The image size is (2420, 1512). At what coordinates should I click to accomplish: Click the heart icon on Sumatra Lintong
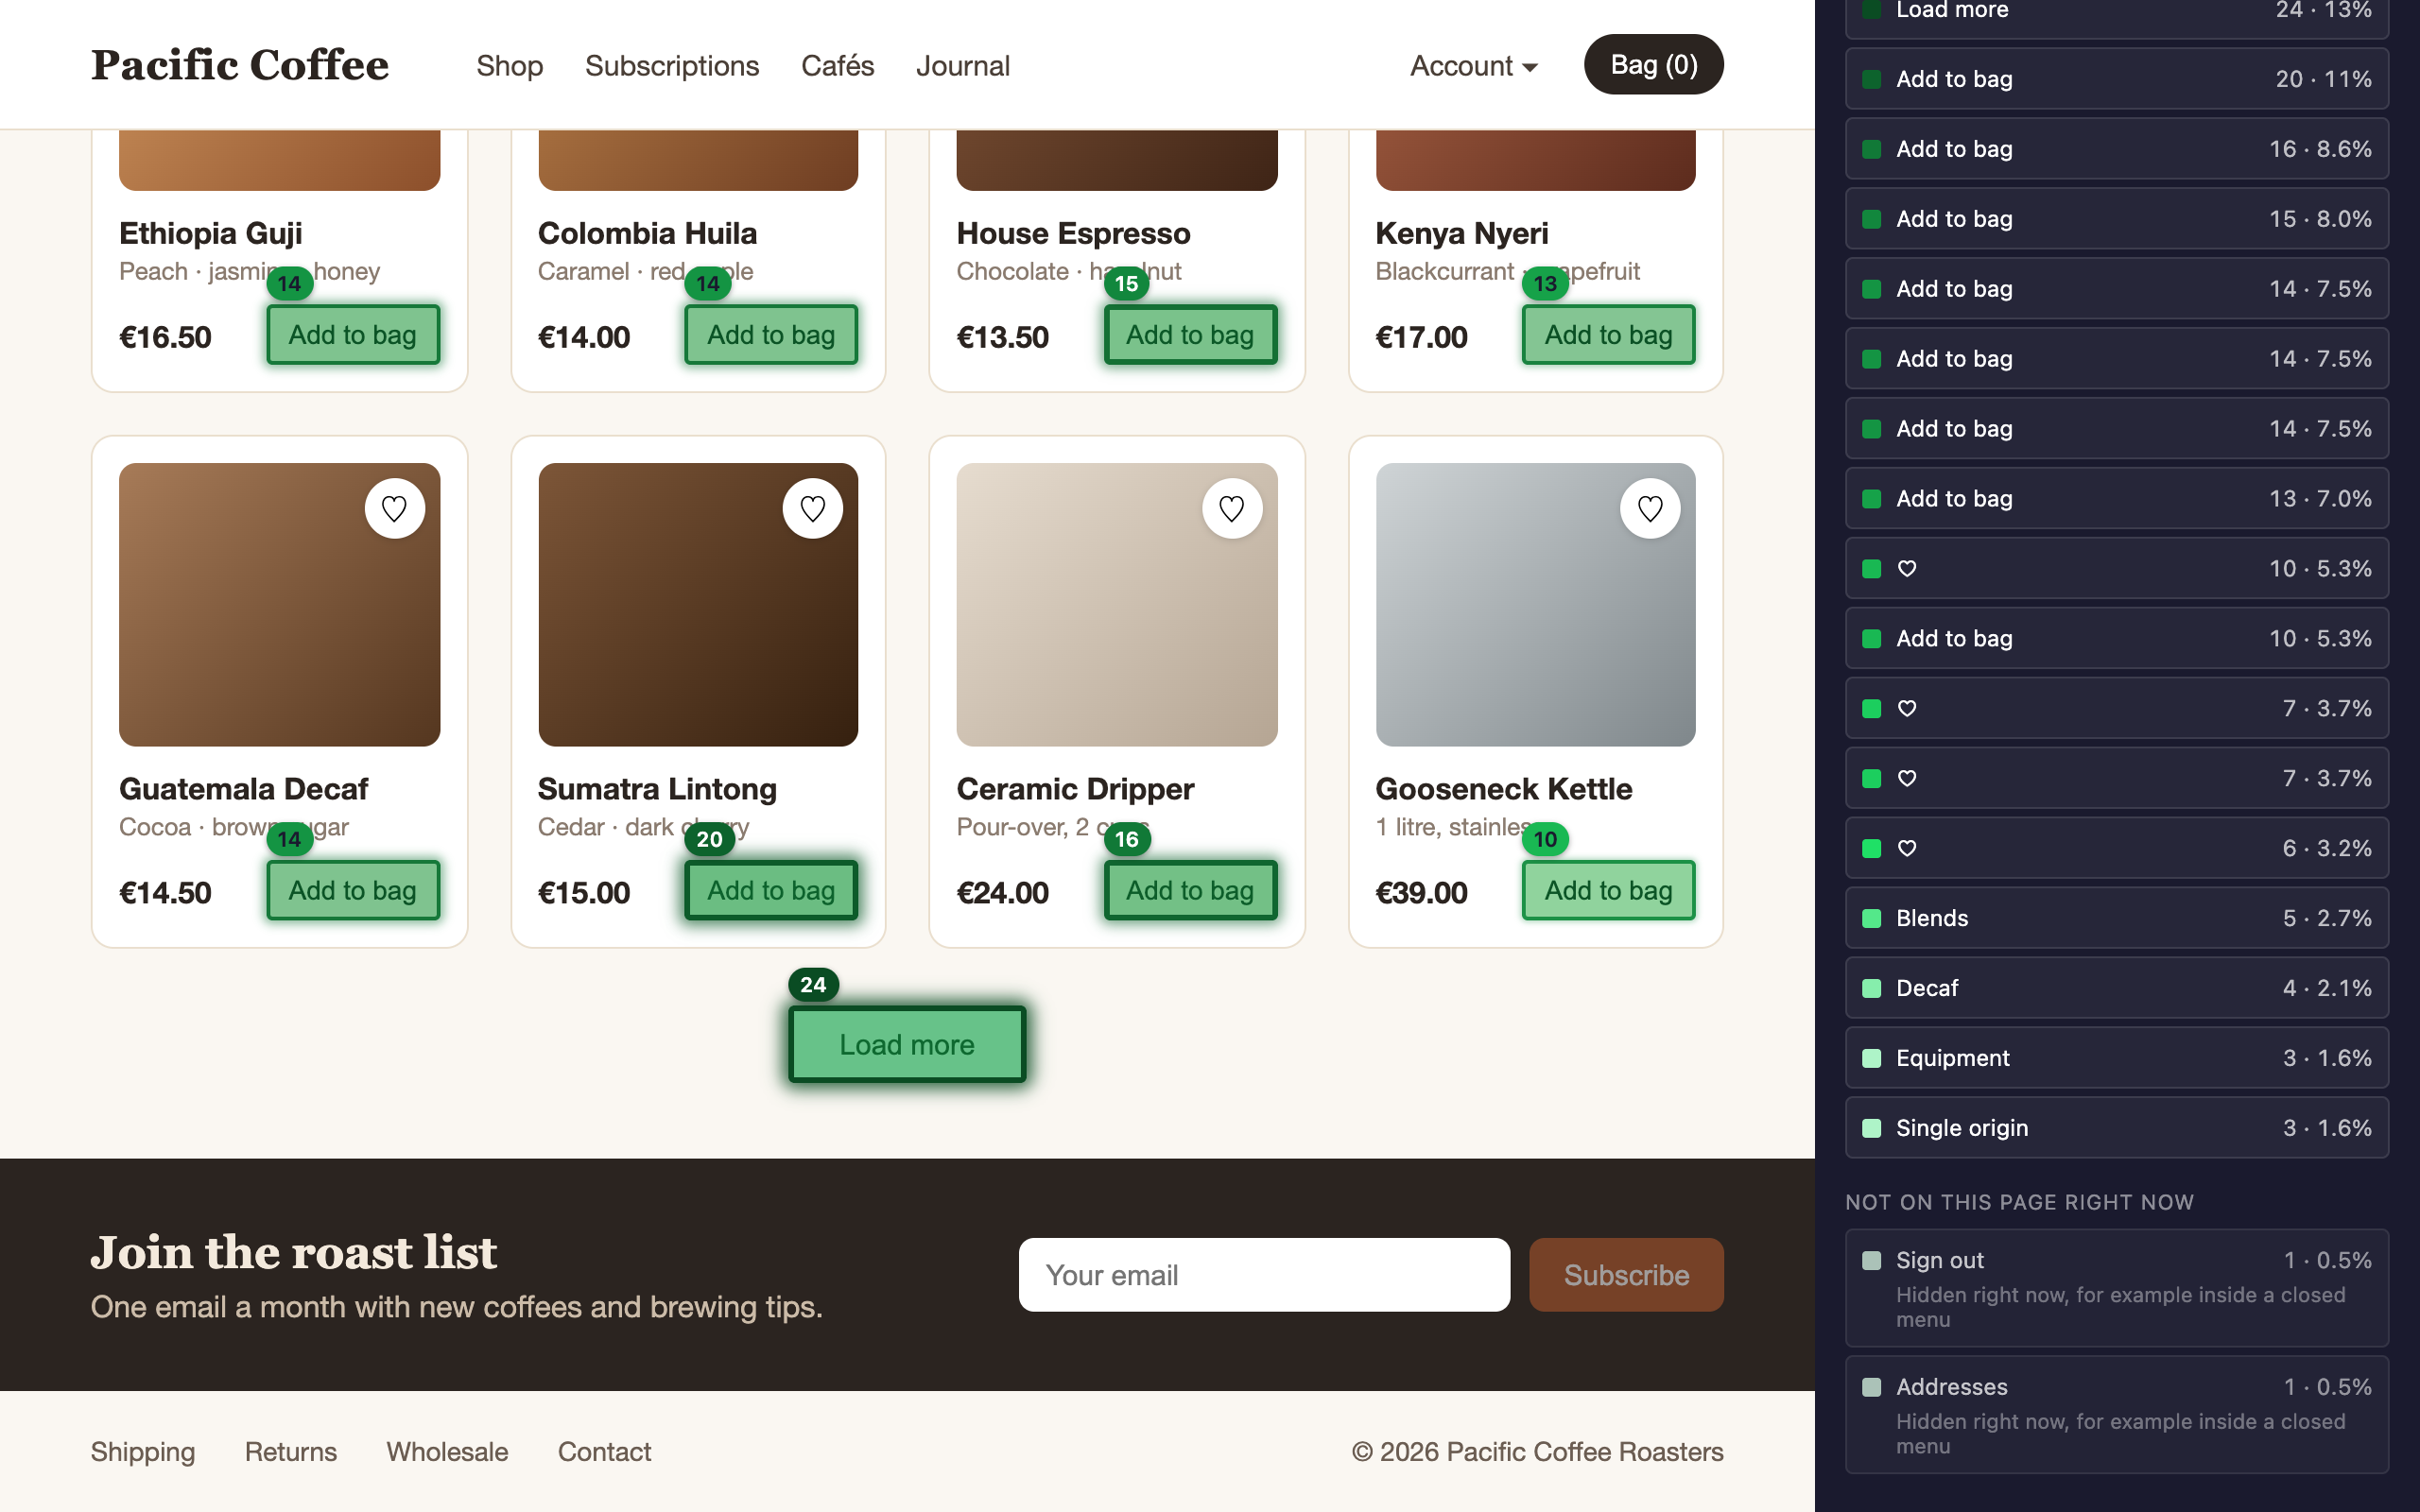point(813,509)
